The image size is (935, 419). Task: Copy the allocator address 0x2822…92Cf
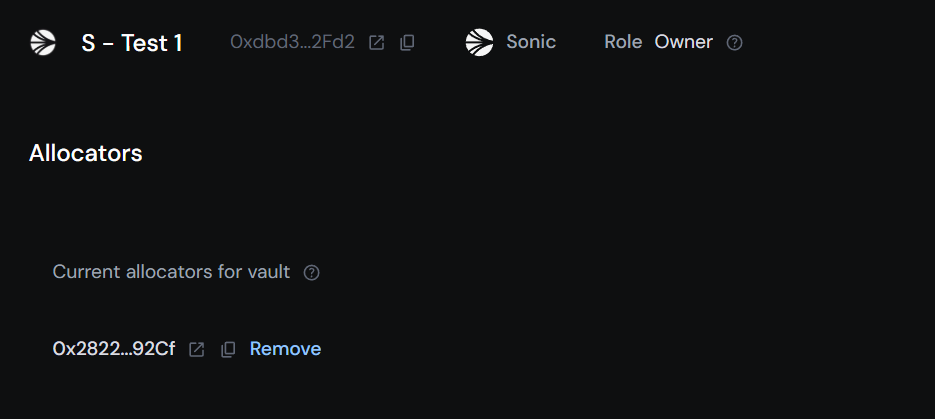pos(228,349)
